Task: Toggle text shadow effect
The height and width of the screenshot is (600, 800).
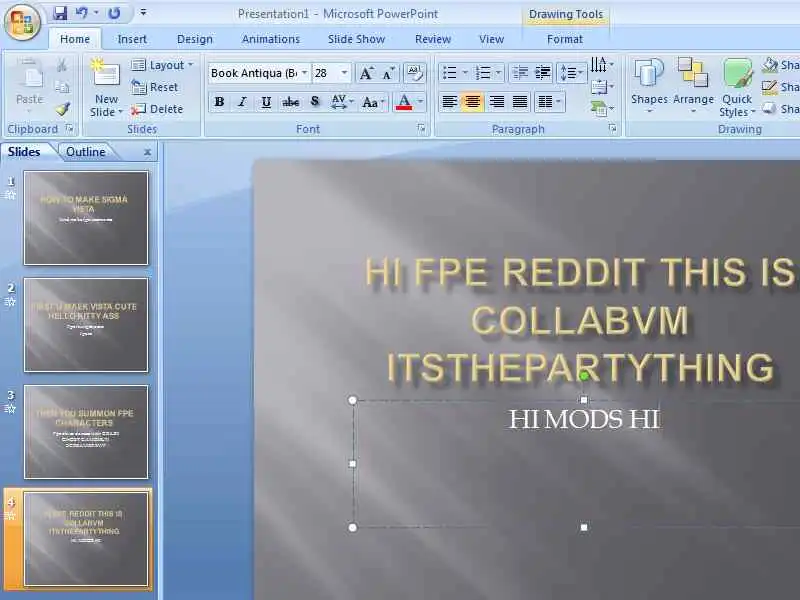Action: pos(315,102)
